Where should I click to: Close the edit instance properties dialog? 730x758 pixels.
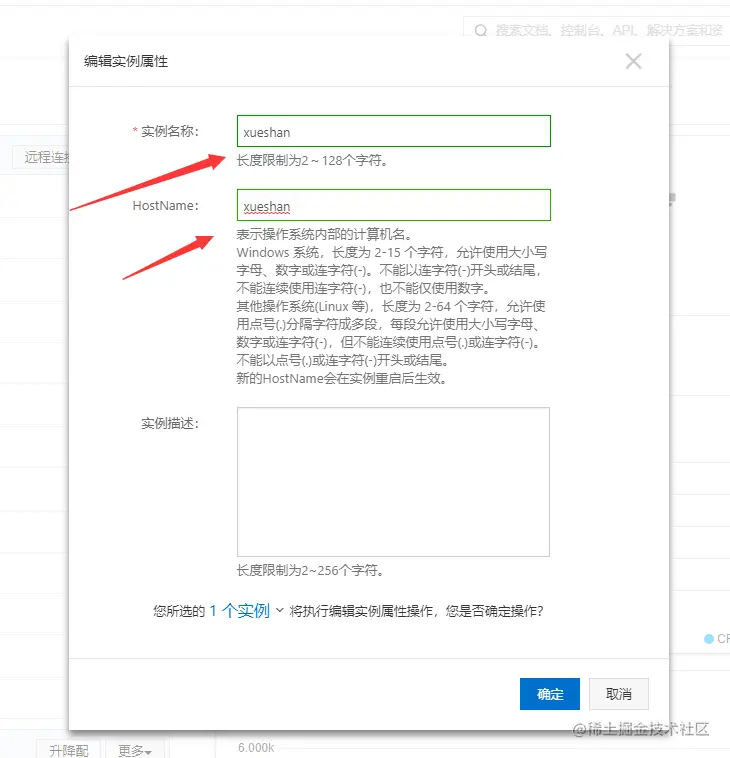click(633, 61)
